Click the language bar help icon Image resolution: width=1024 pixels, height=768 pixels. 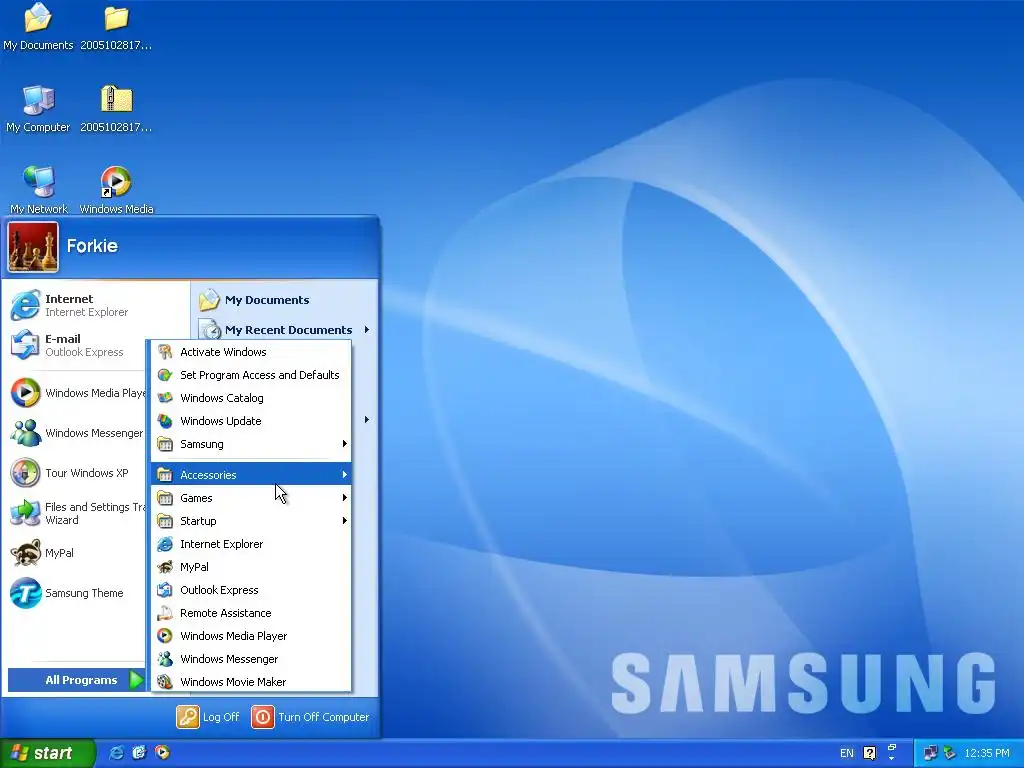(869, 753)
